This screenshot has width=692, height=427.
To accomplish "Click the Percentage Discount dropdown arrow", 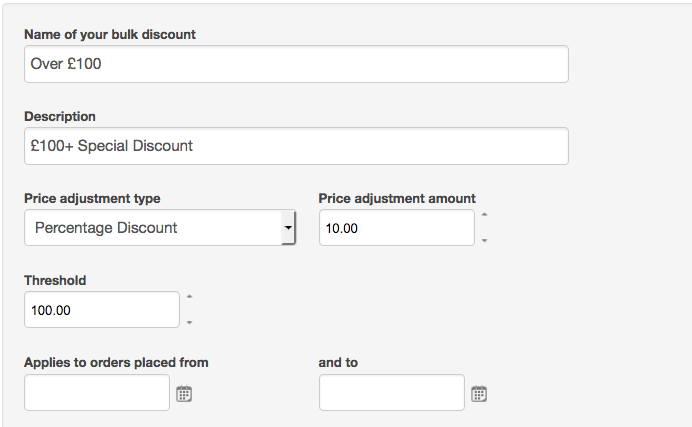I will pos(288,228).
